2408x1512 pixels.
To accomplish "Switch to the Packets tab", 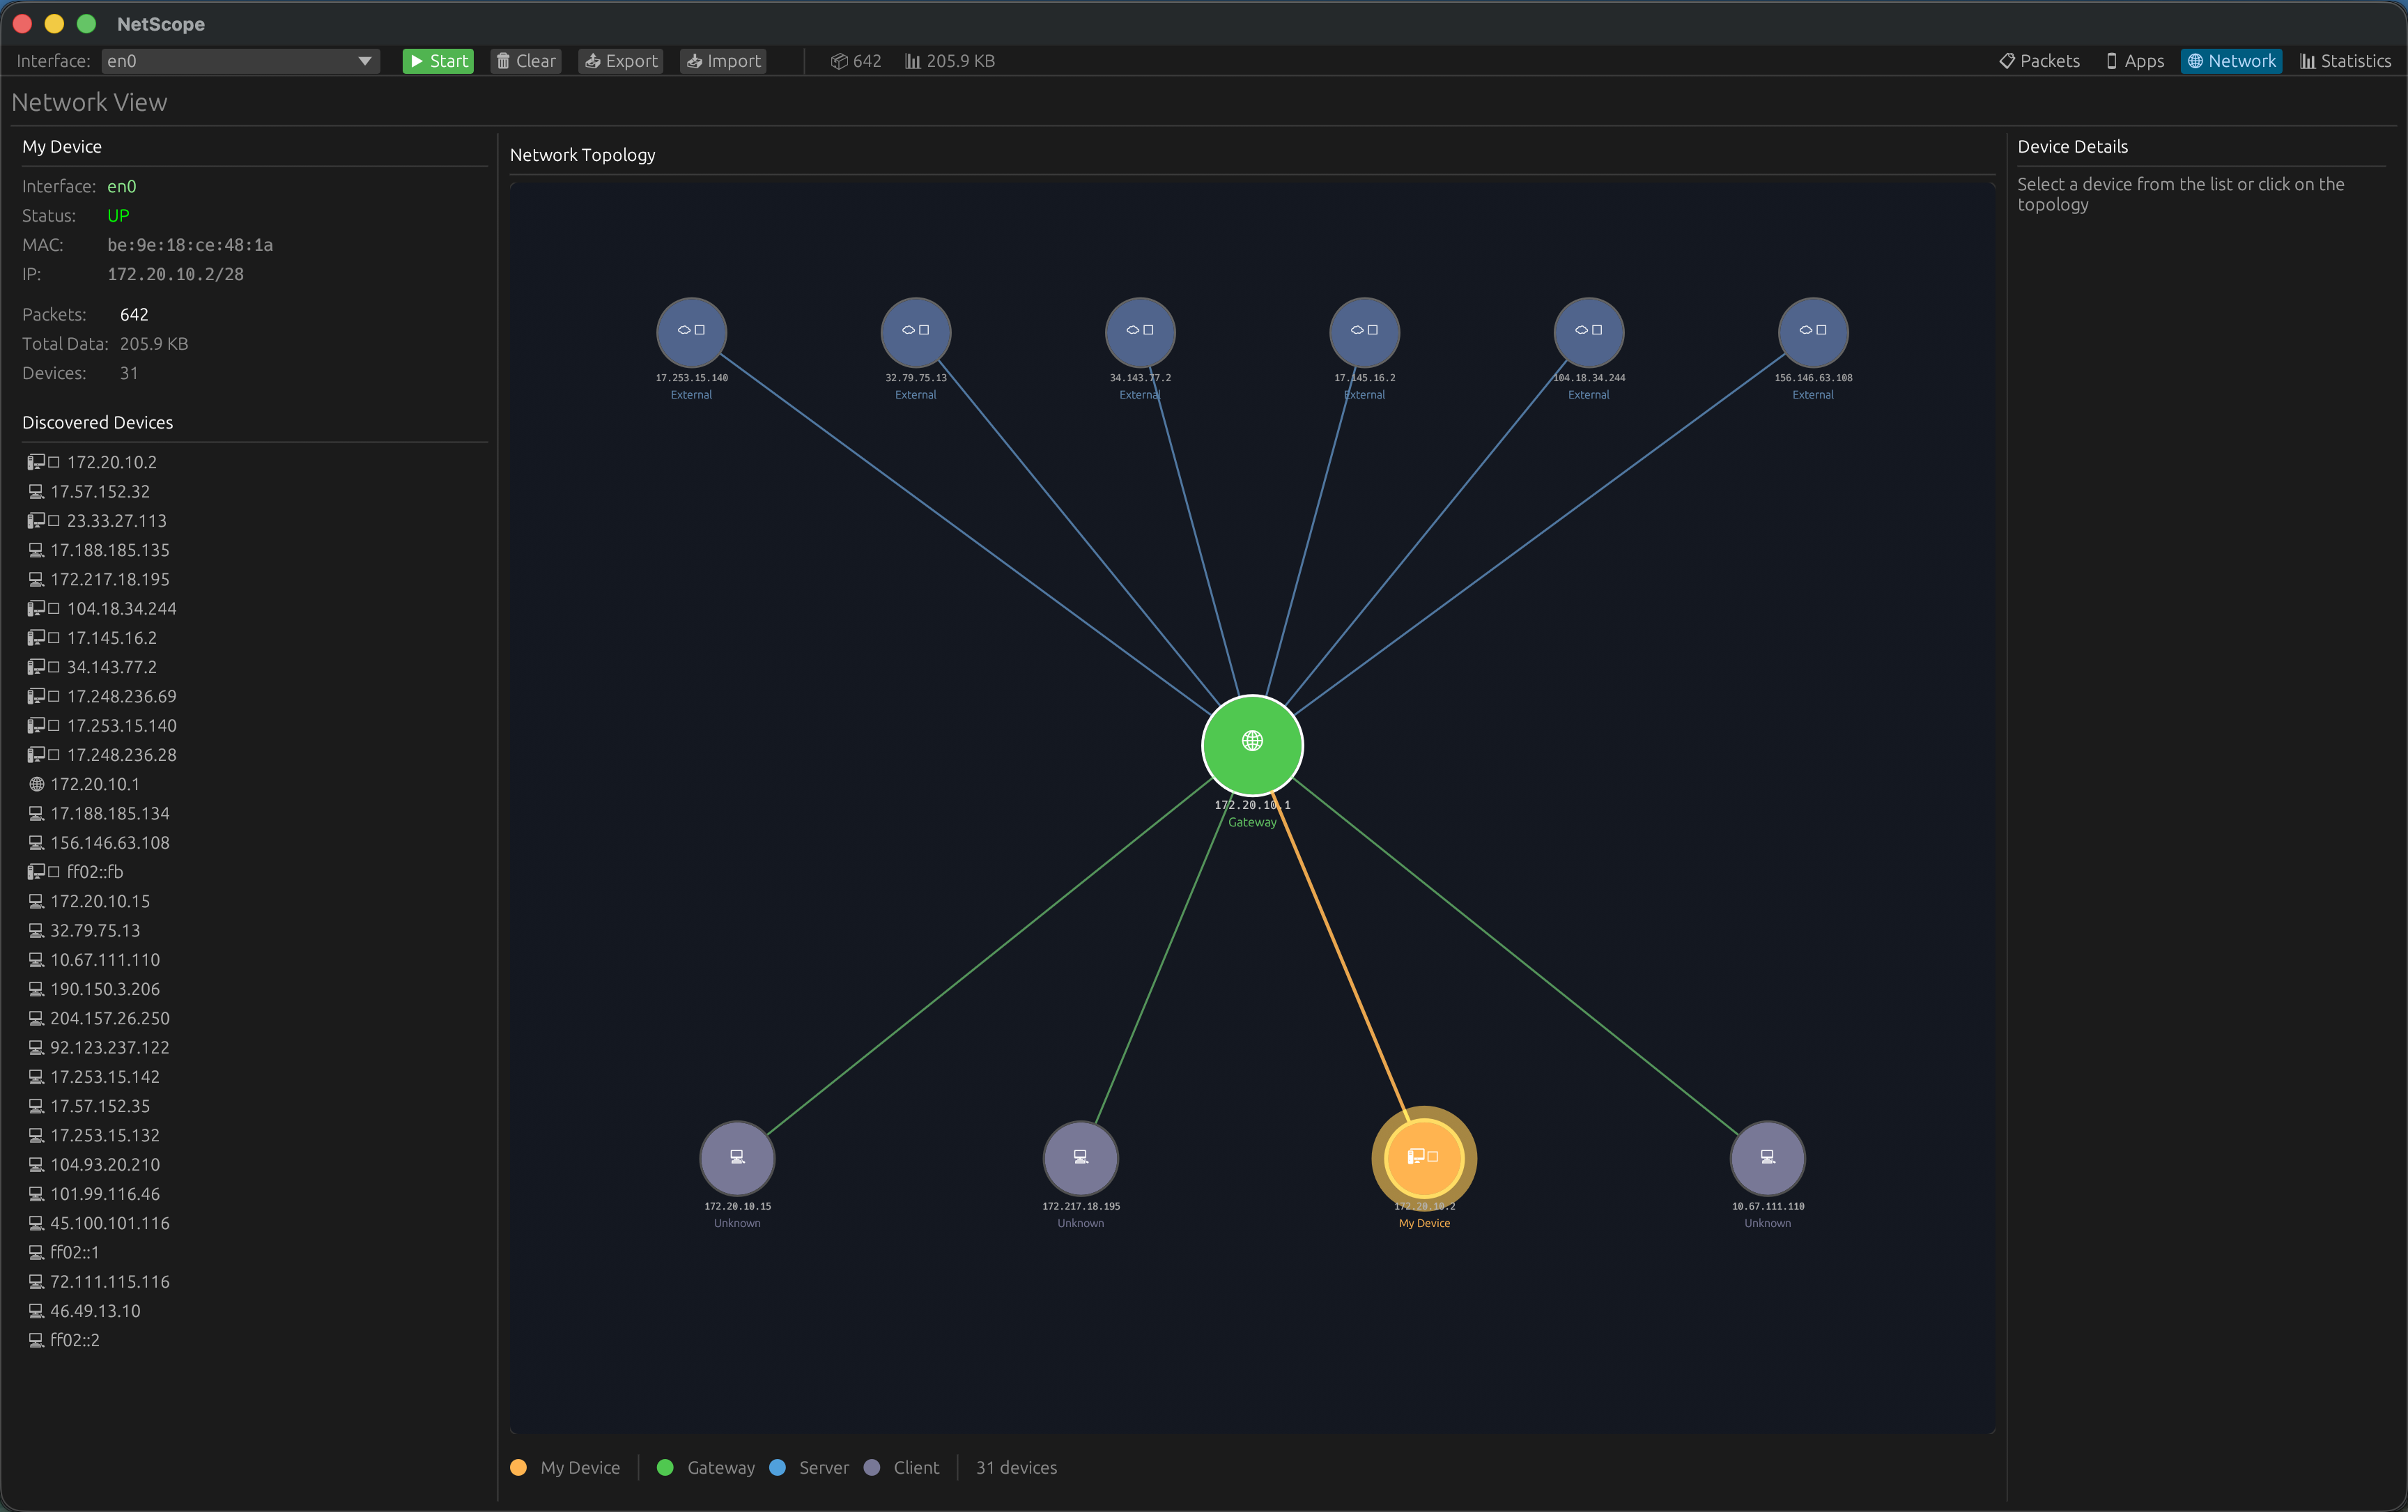I will click(2039, 61).
